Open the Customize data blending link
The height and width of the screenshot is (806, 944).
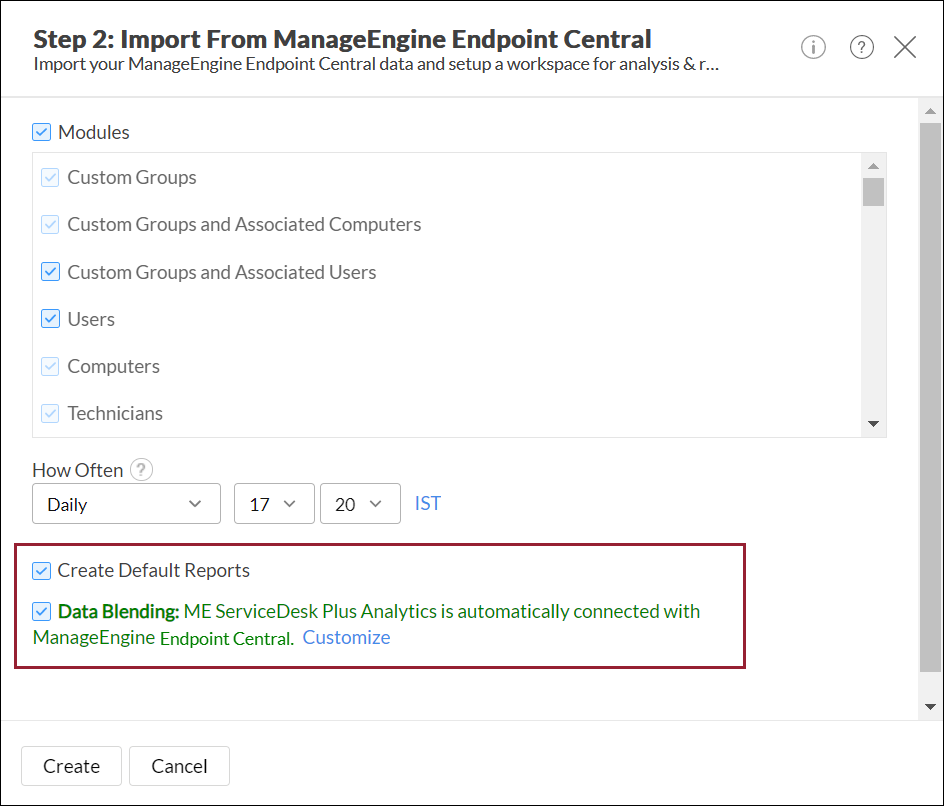[x=346, y=637]
